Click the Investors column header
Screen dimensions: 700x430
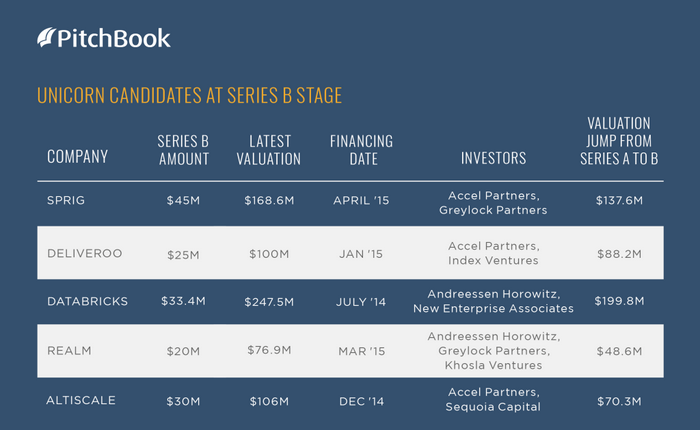pos(493,158)
